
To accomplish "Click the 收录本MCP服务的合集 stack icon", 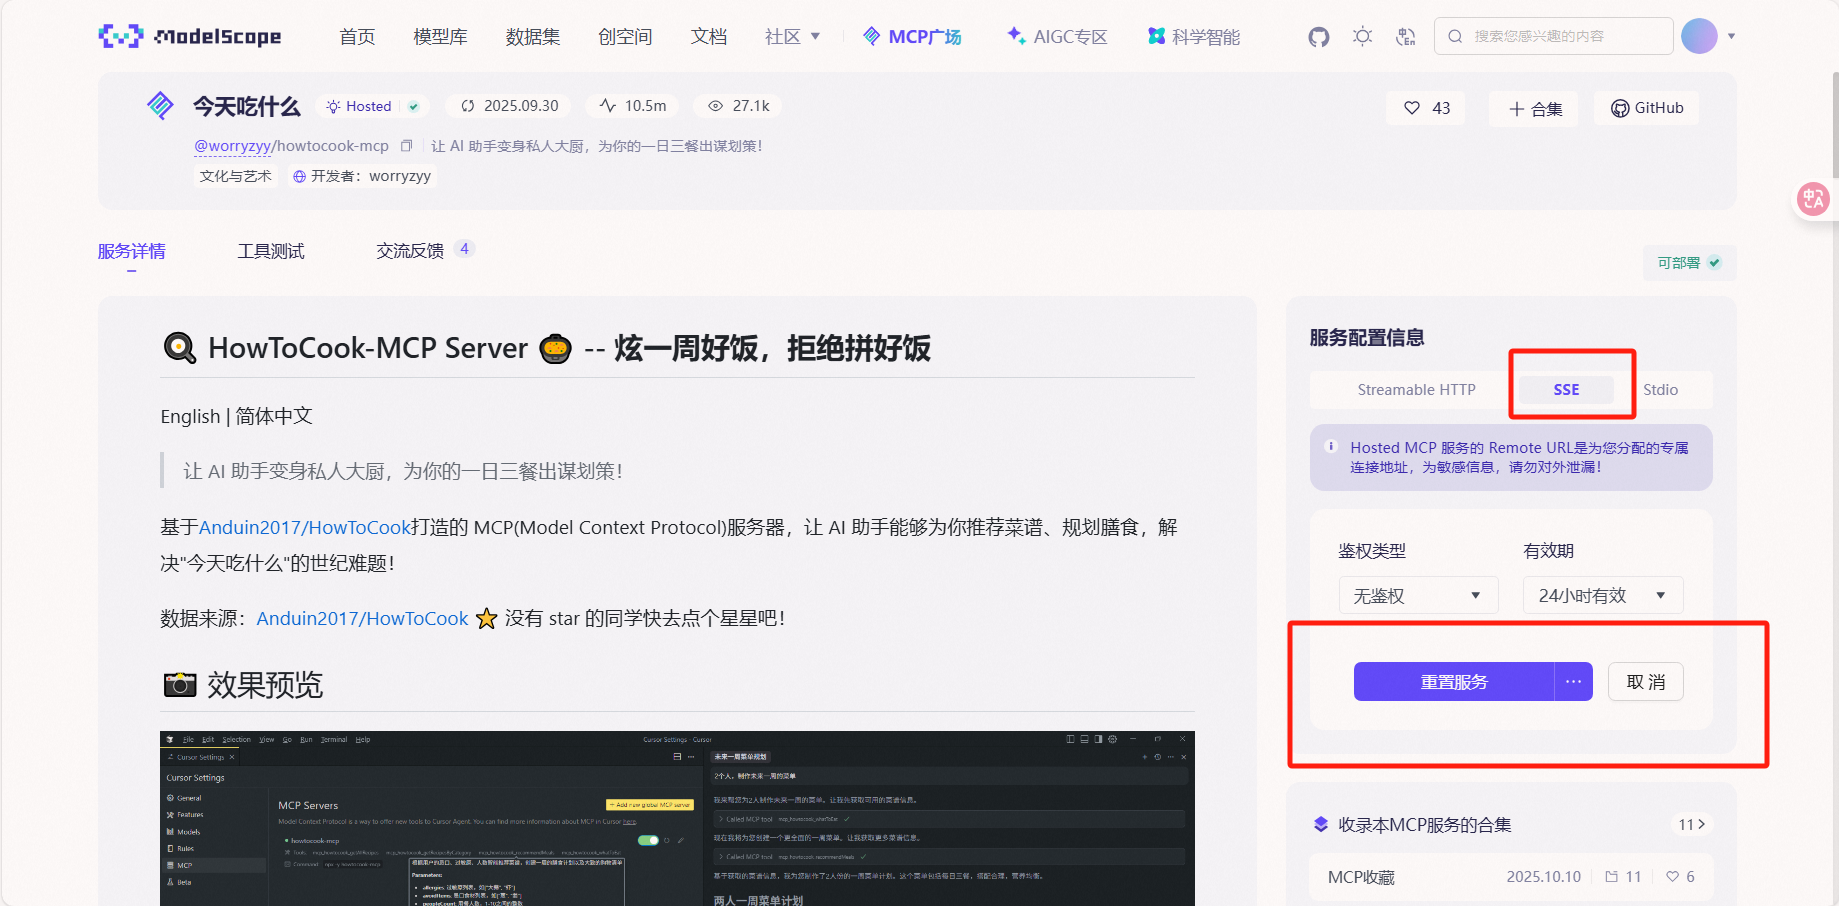I will [1320, 825].
